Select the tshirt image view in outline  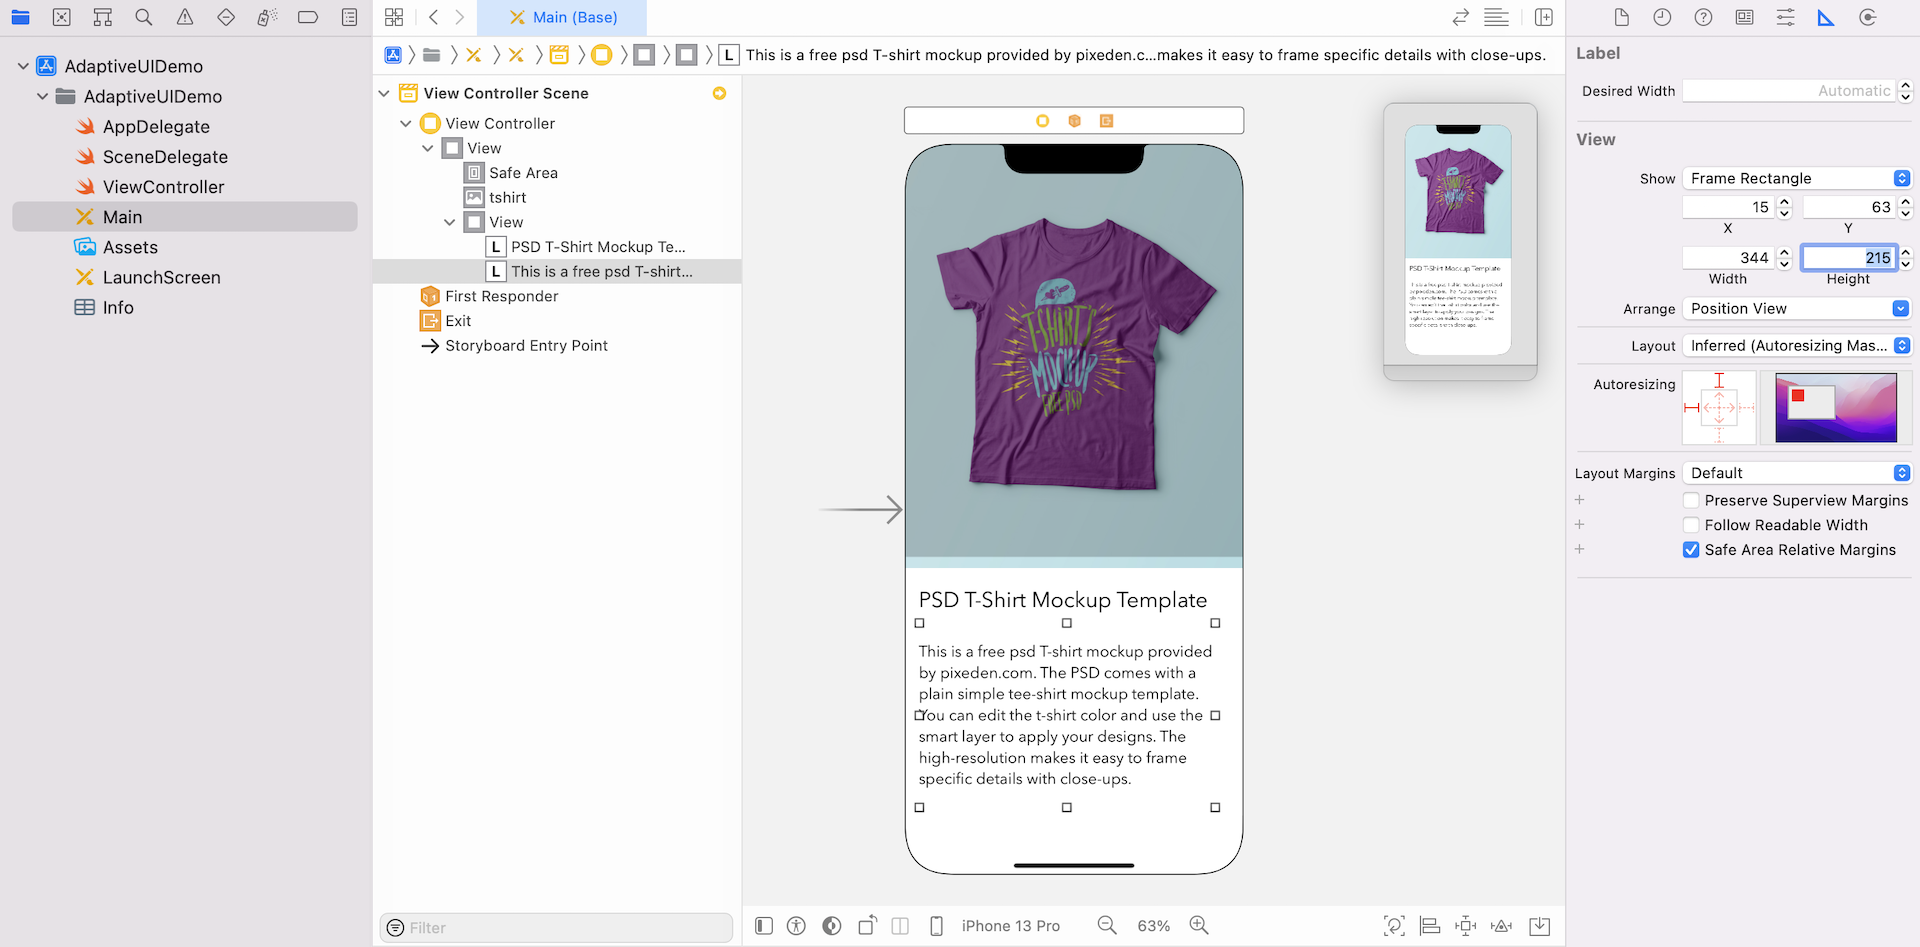[508, 198]
